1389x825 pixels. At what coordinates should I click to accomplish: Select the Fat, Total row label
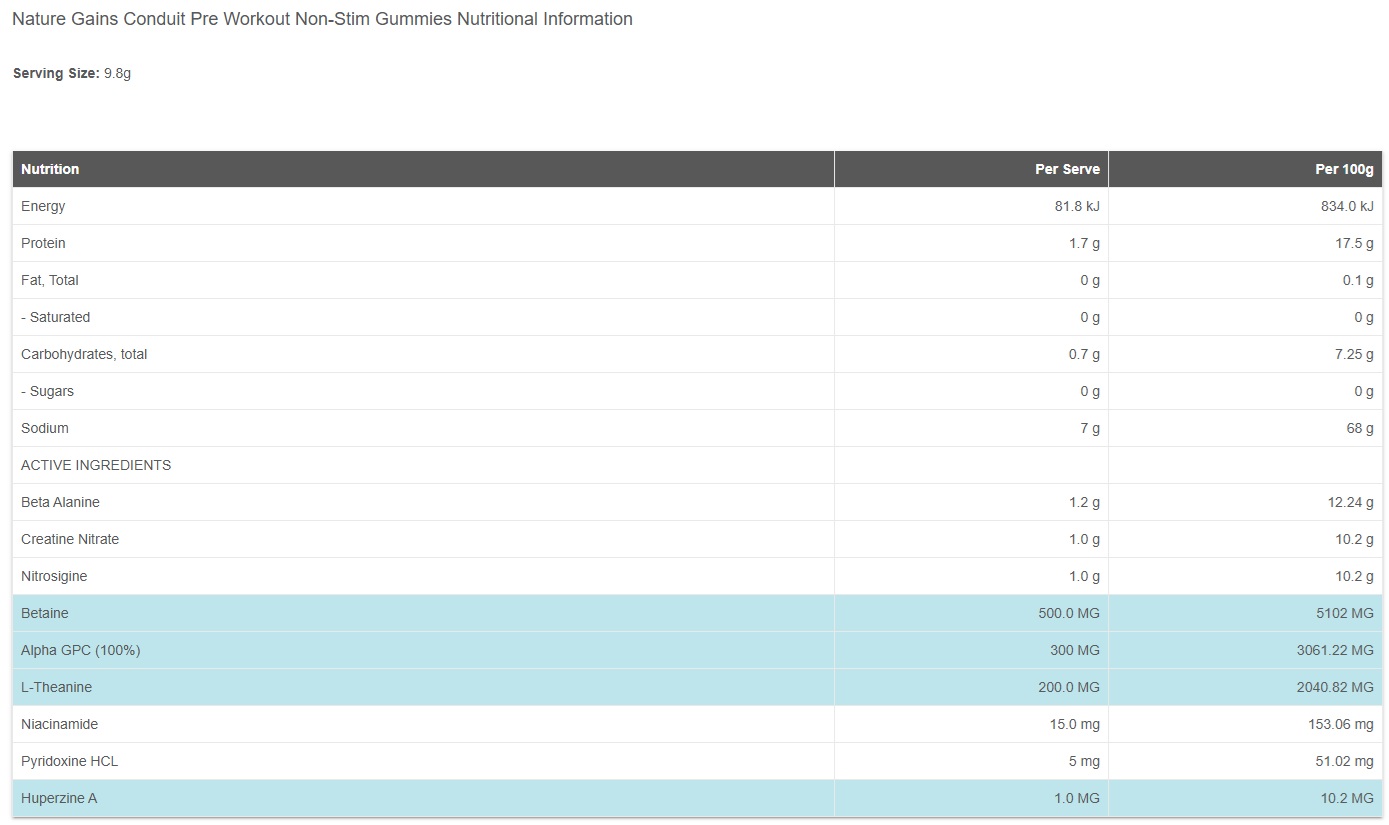(50, 280)
